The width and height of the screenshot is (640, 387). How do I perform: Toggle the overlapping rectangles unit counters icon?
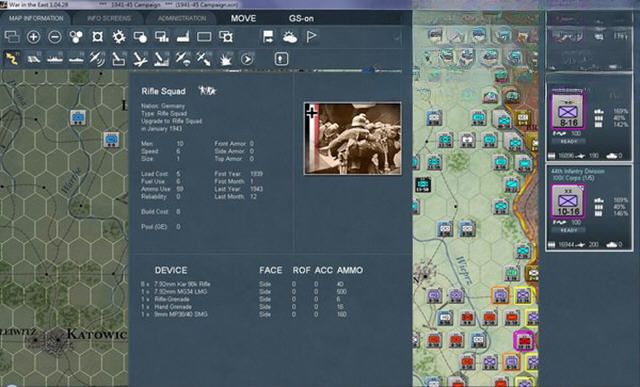tap(12, 37)
